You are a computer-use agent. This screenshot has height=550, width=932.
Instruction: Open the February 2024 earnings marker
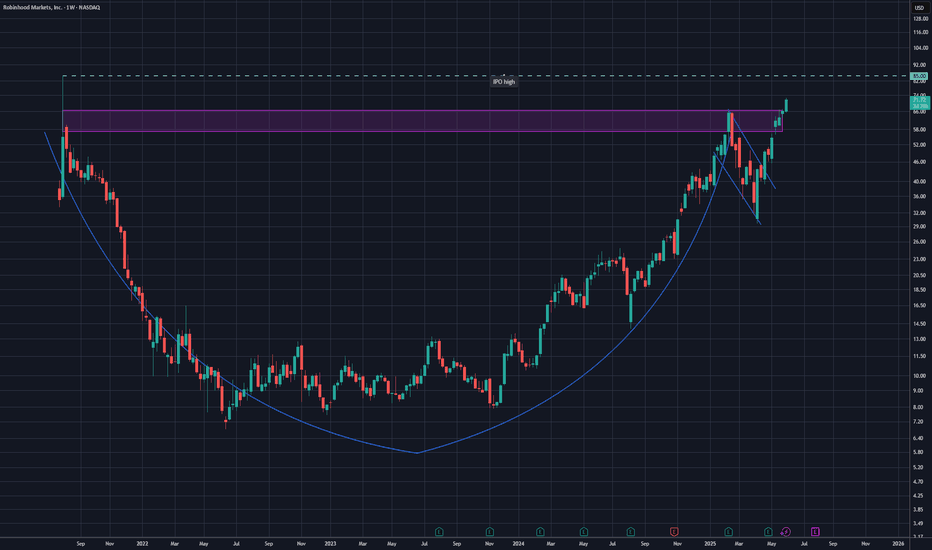(540, 532)
